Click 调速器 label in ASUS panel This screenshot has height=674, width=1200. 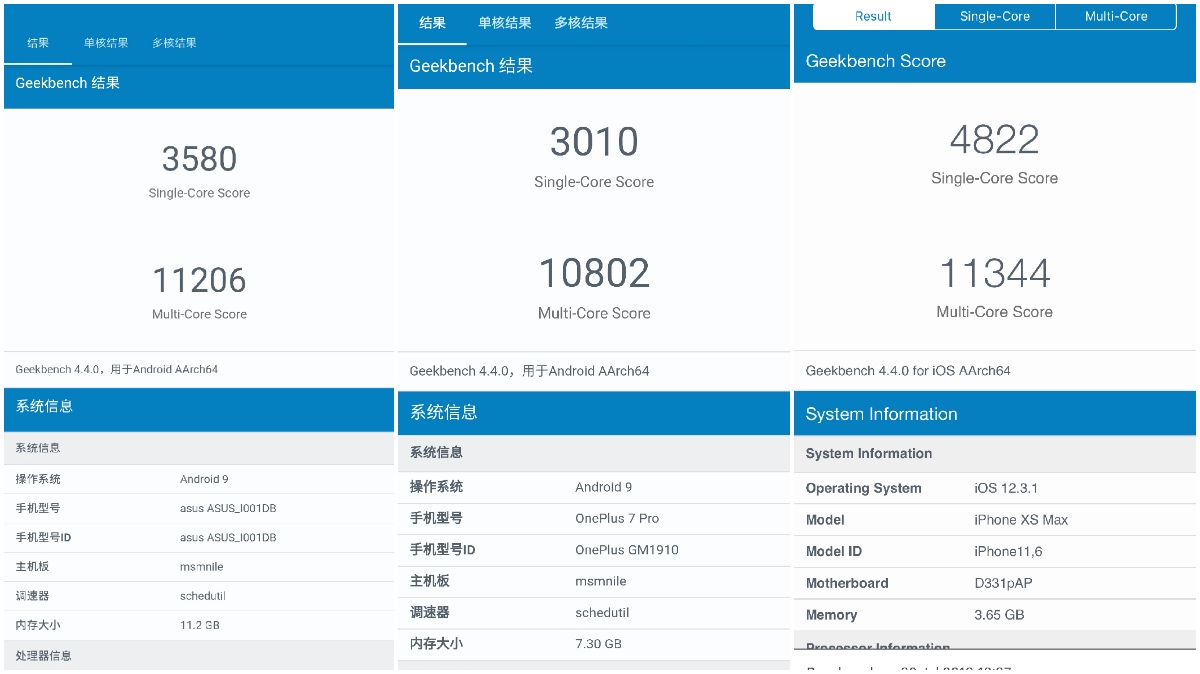pos(33,596)
